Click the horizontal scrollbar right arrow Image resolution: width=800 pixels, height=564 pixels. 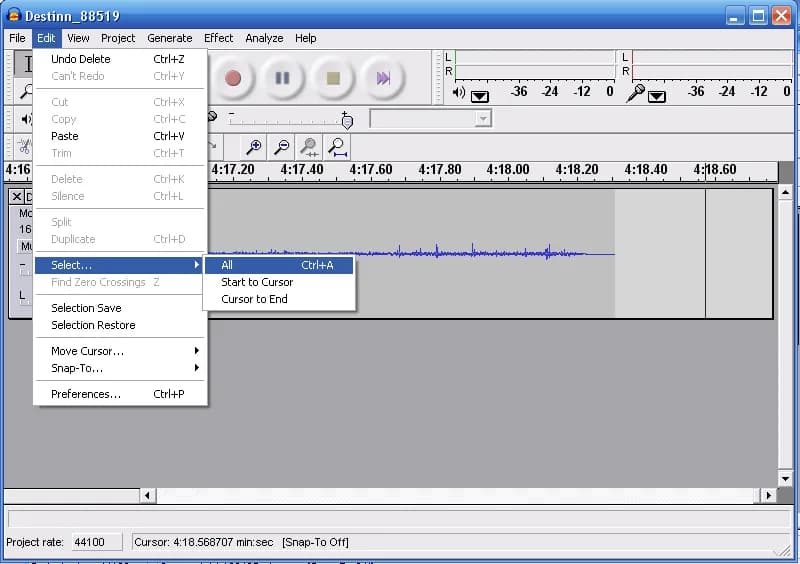point(769,495)
